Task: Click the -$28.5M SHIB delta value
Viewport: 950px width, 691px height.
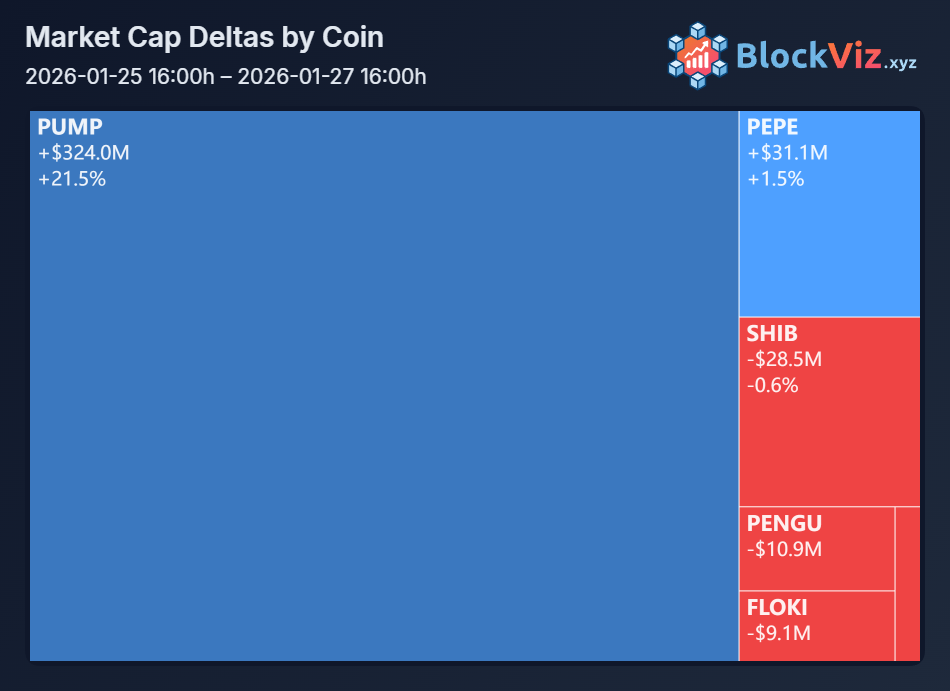Action: [784, 359]
